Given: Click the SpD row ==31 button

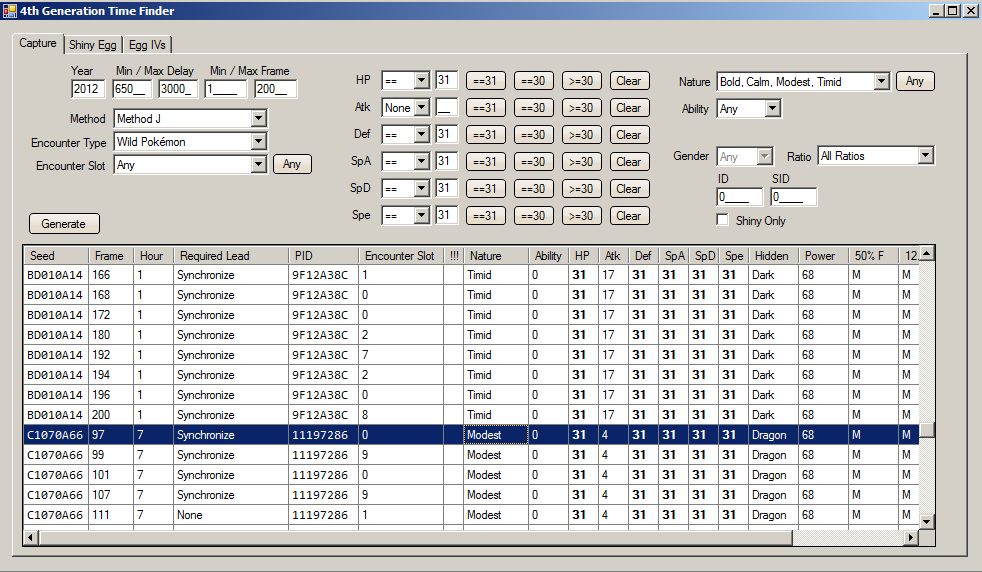Looking at the screenshot, I should tap(485, 189).
